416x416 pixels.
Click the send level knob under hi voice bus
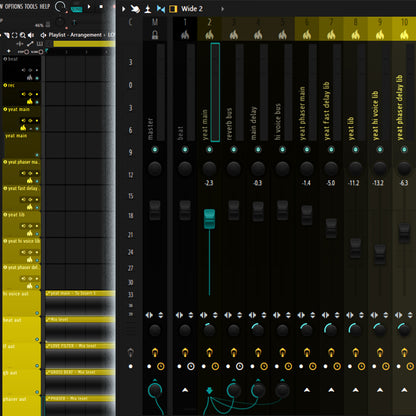[x=282, y=390]
